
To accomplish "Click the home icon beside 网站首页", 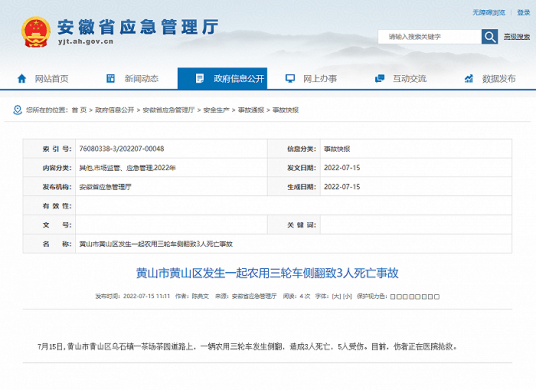I will click(x=22, y=79).
